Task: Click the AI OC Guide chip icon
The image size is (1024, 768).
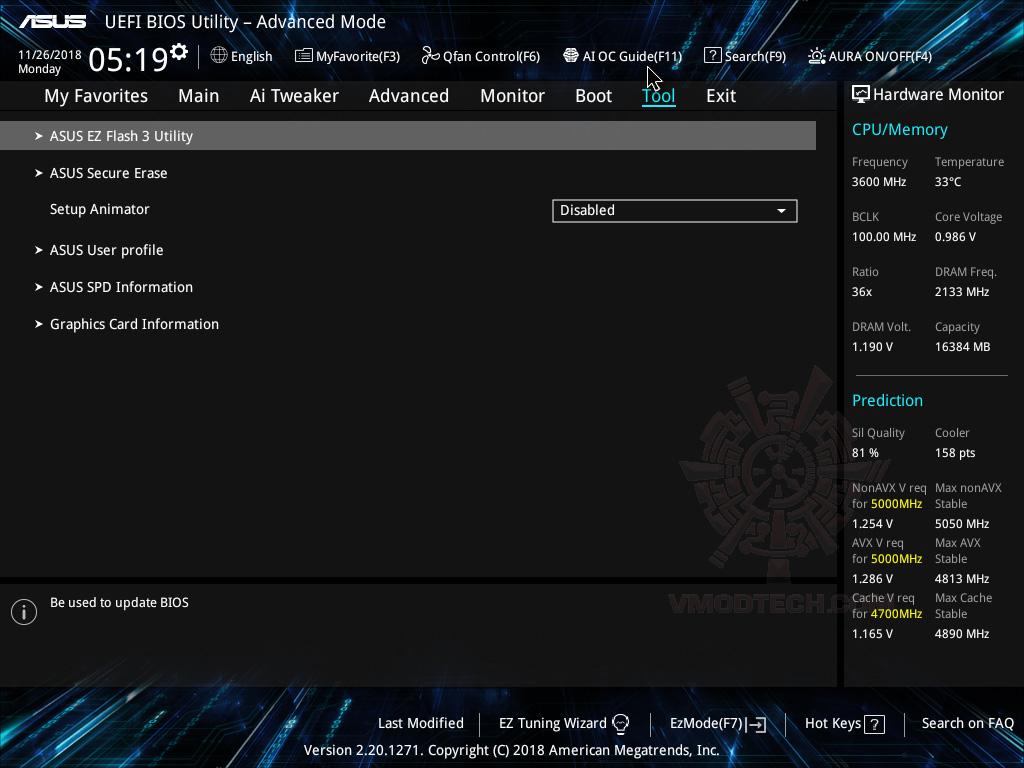Action: tap(571, 56)
